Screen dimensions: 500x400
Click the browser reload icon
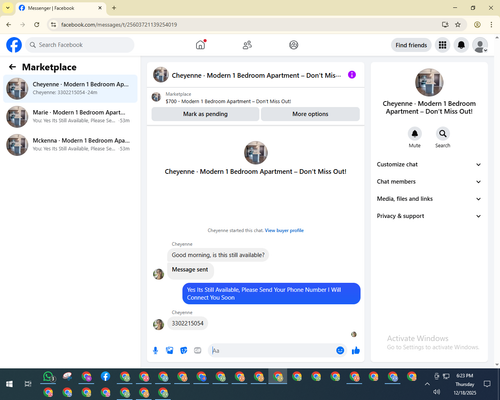(37, 24)
